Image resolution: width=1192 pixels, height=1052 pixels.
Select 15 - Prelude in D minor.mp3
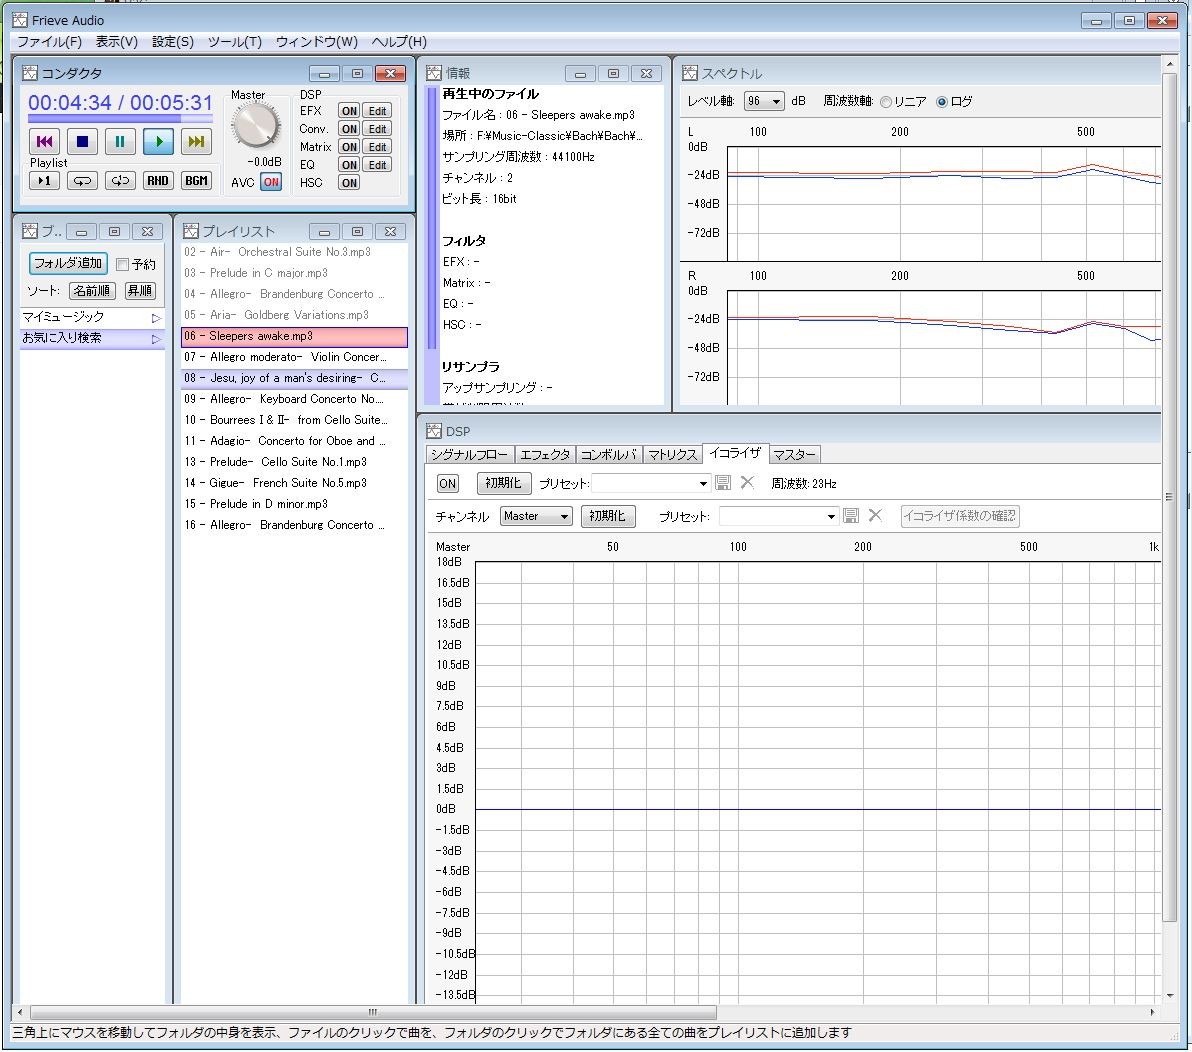pos(294,503)
